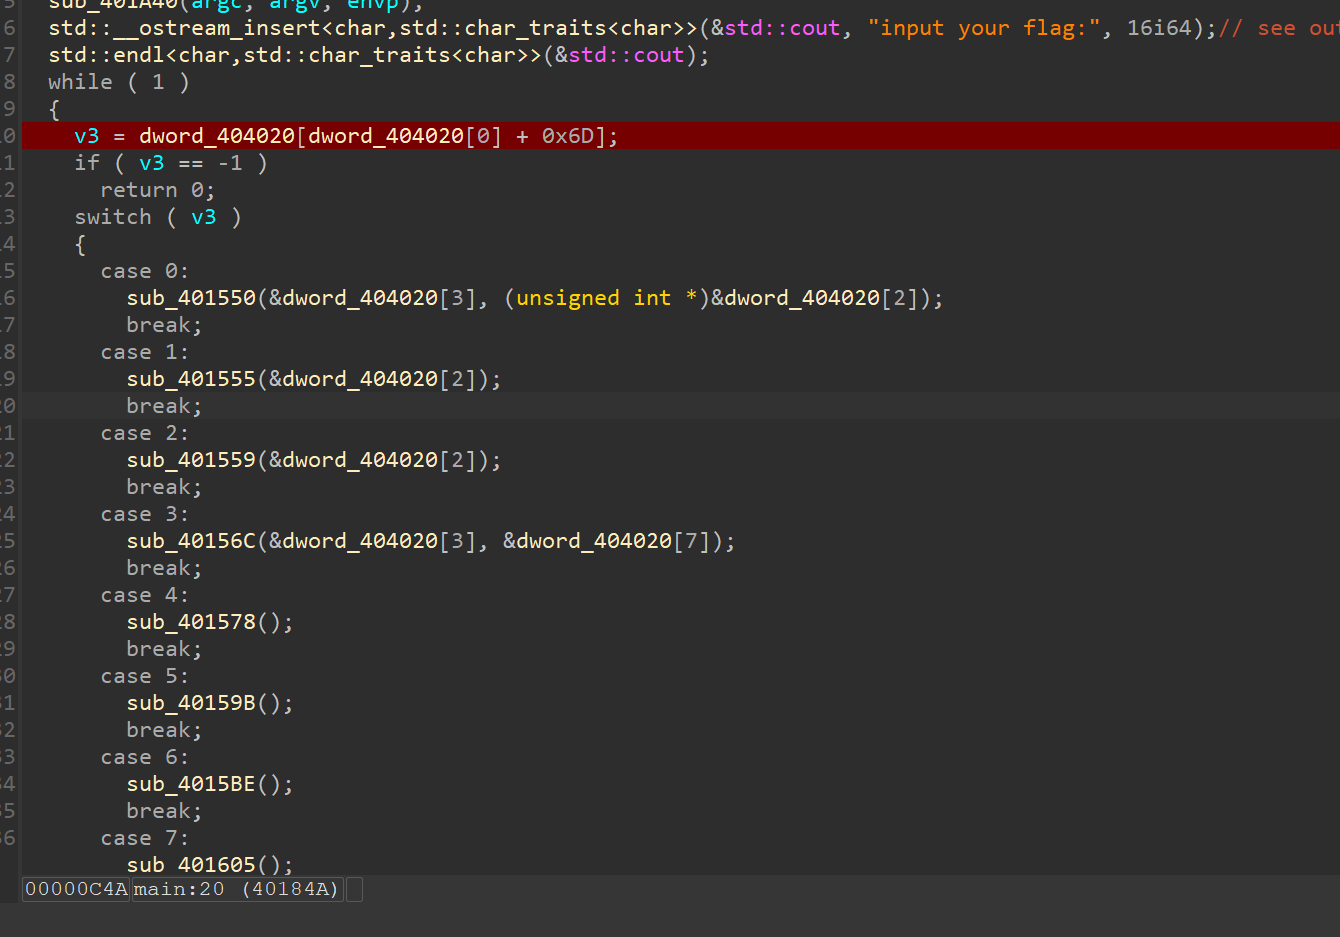
Task: Open sub_4015BE from case 6
Action: (x=191, y=784)
